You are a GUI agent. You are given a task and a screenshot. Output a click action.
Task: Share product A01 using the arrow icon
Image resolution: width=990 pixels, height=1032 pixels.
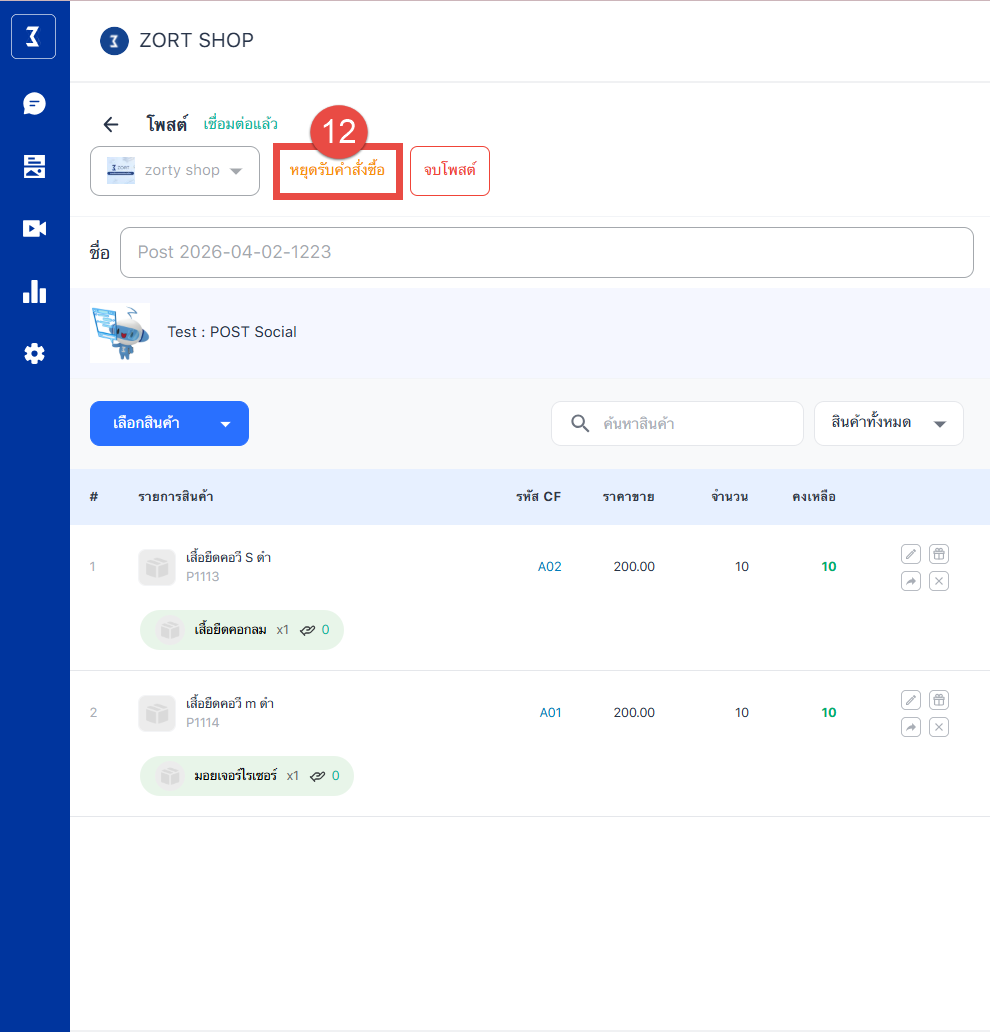910,727
